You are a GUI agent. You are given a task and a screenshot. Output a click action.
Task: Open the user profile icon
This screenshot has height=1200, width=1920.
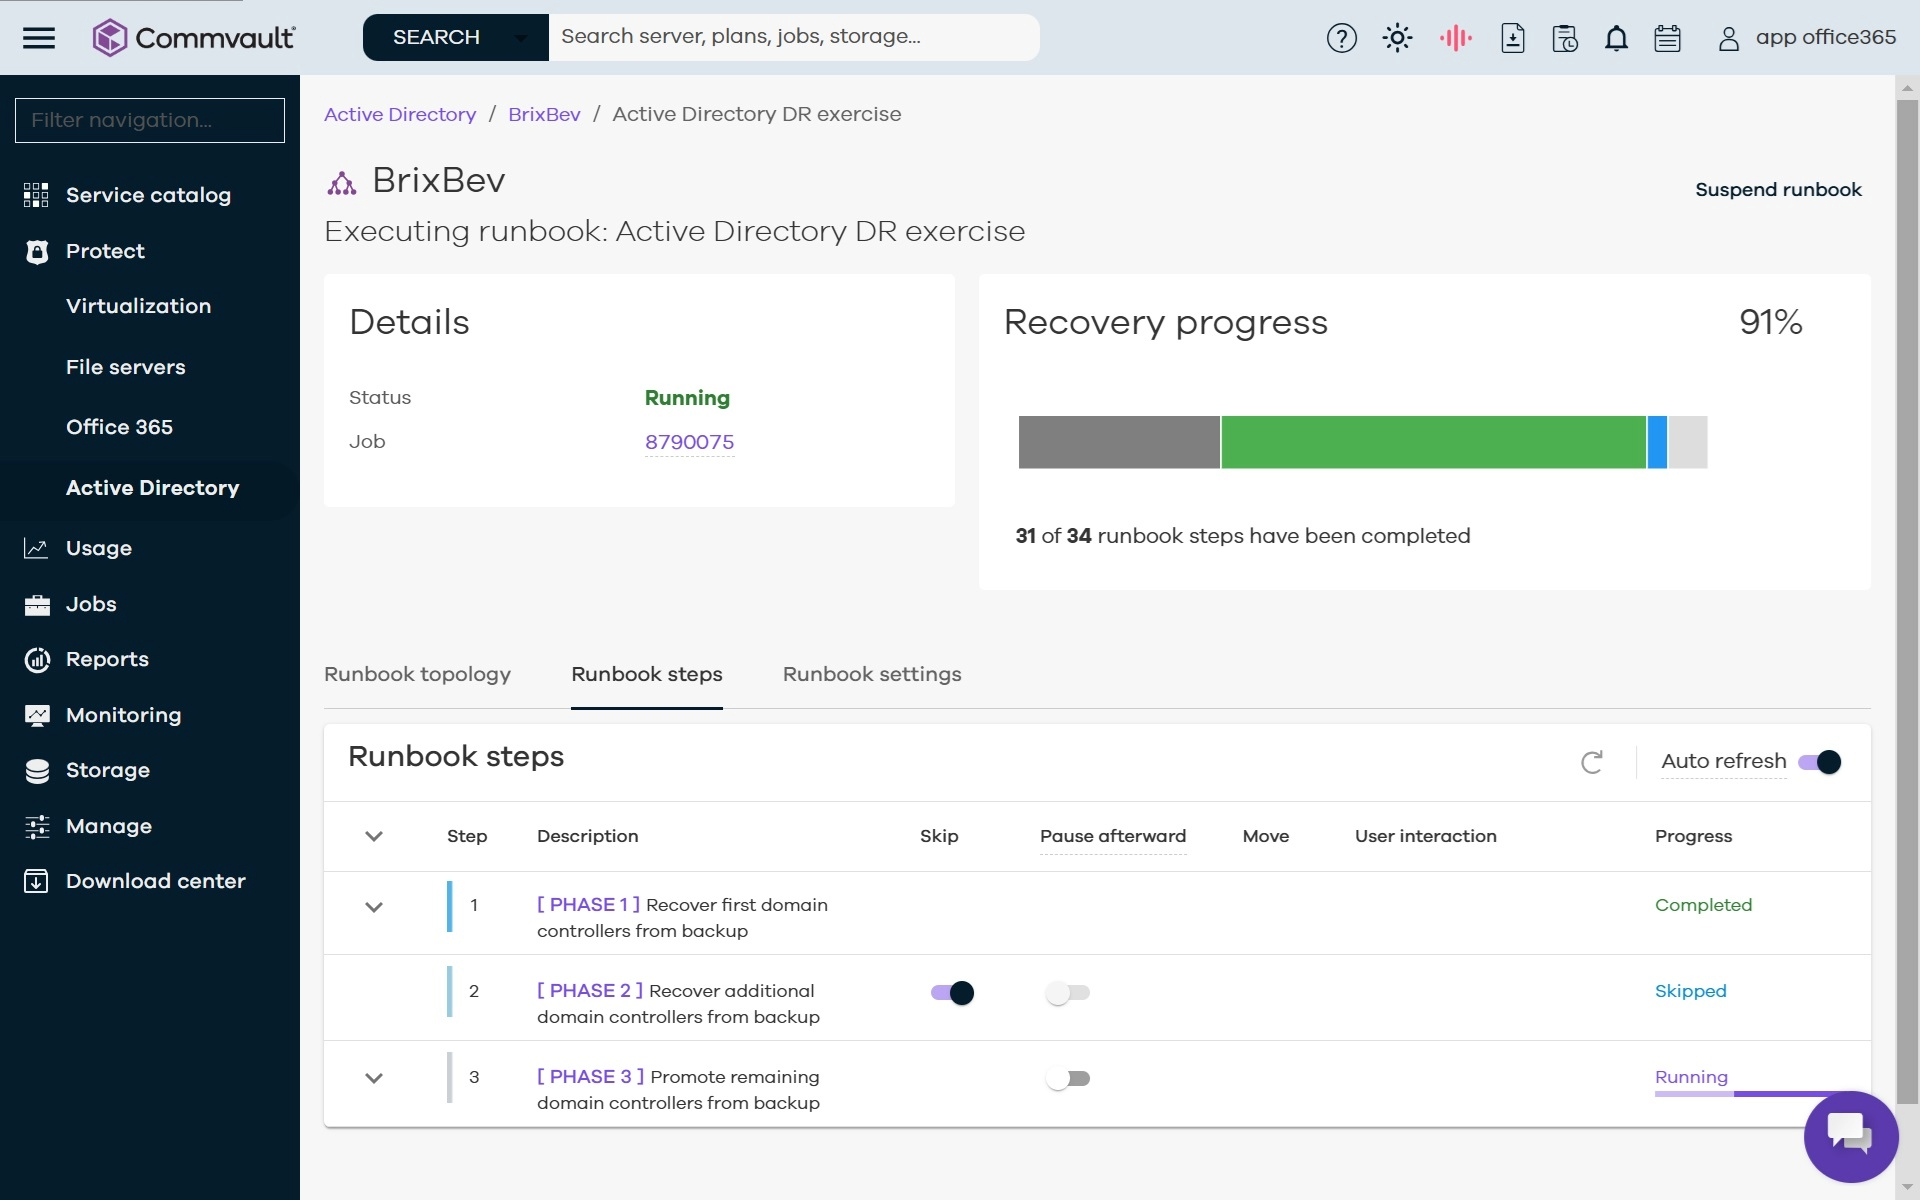pyautogui.click(x=1728, y=38)
